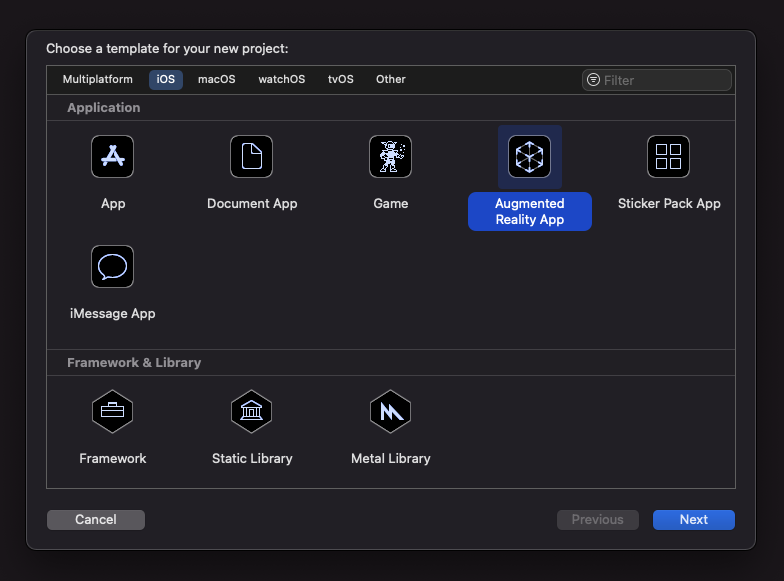
Task: Click the Previous button
Action: (597, 520)
